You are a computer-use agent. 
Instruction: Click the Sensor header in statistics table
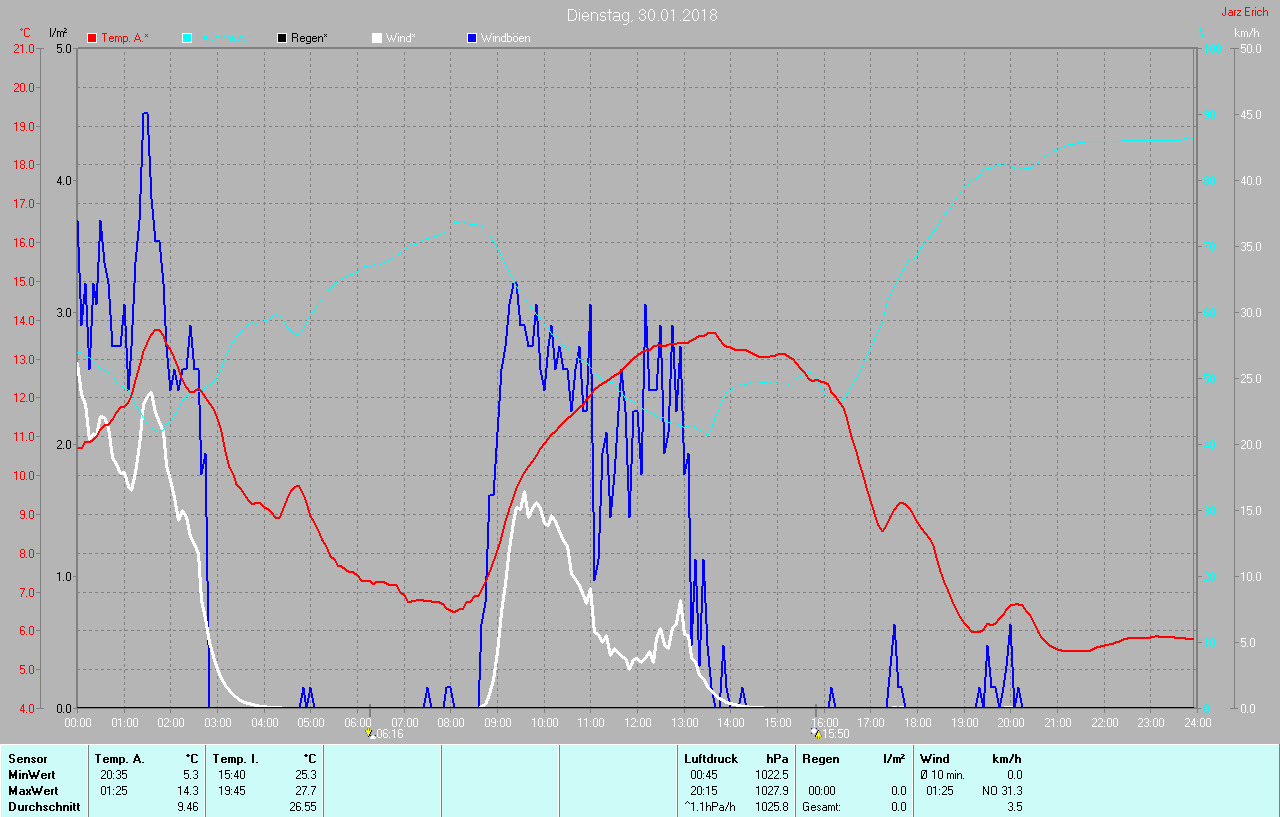pyautogui.click(x=27, y=759)
